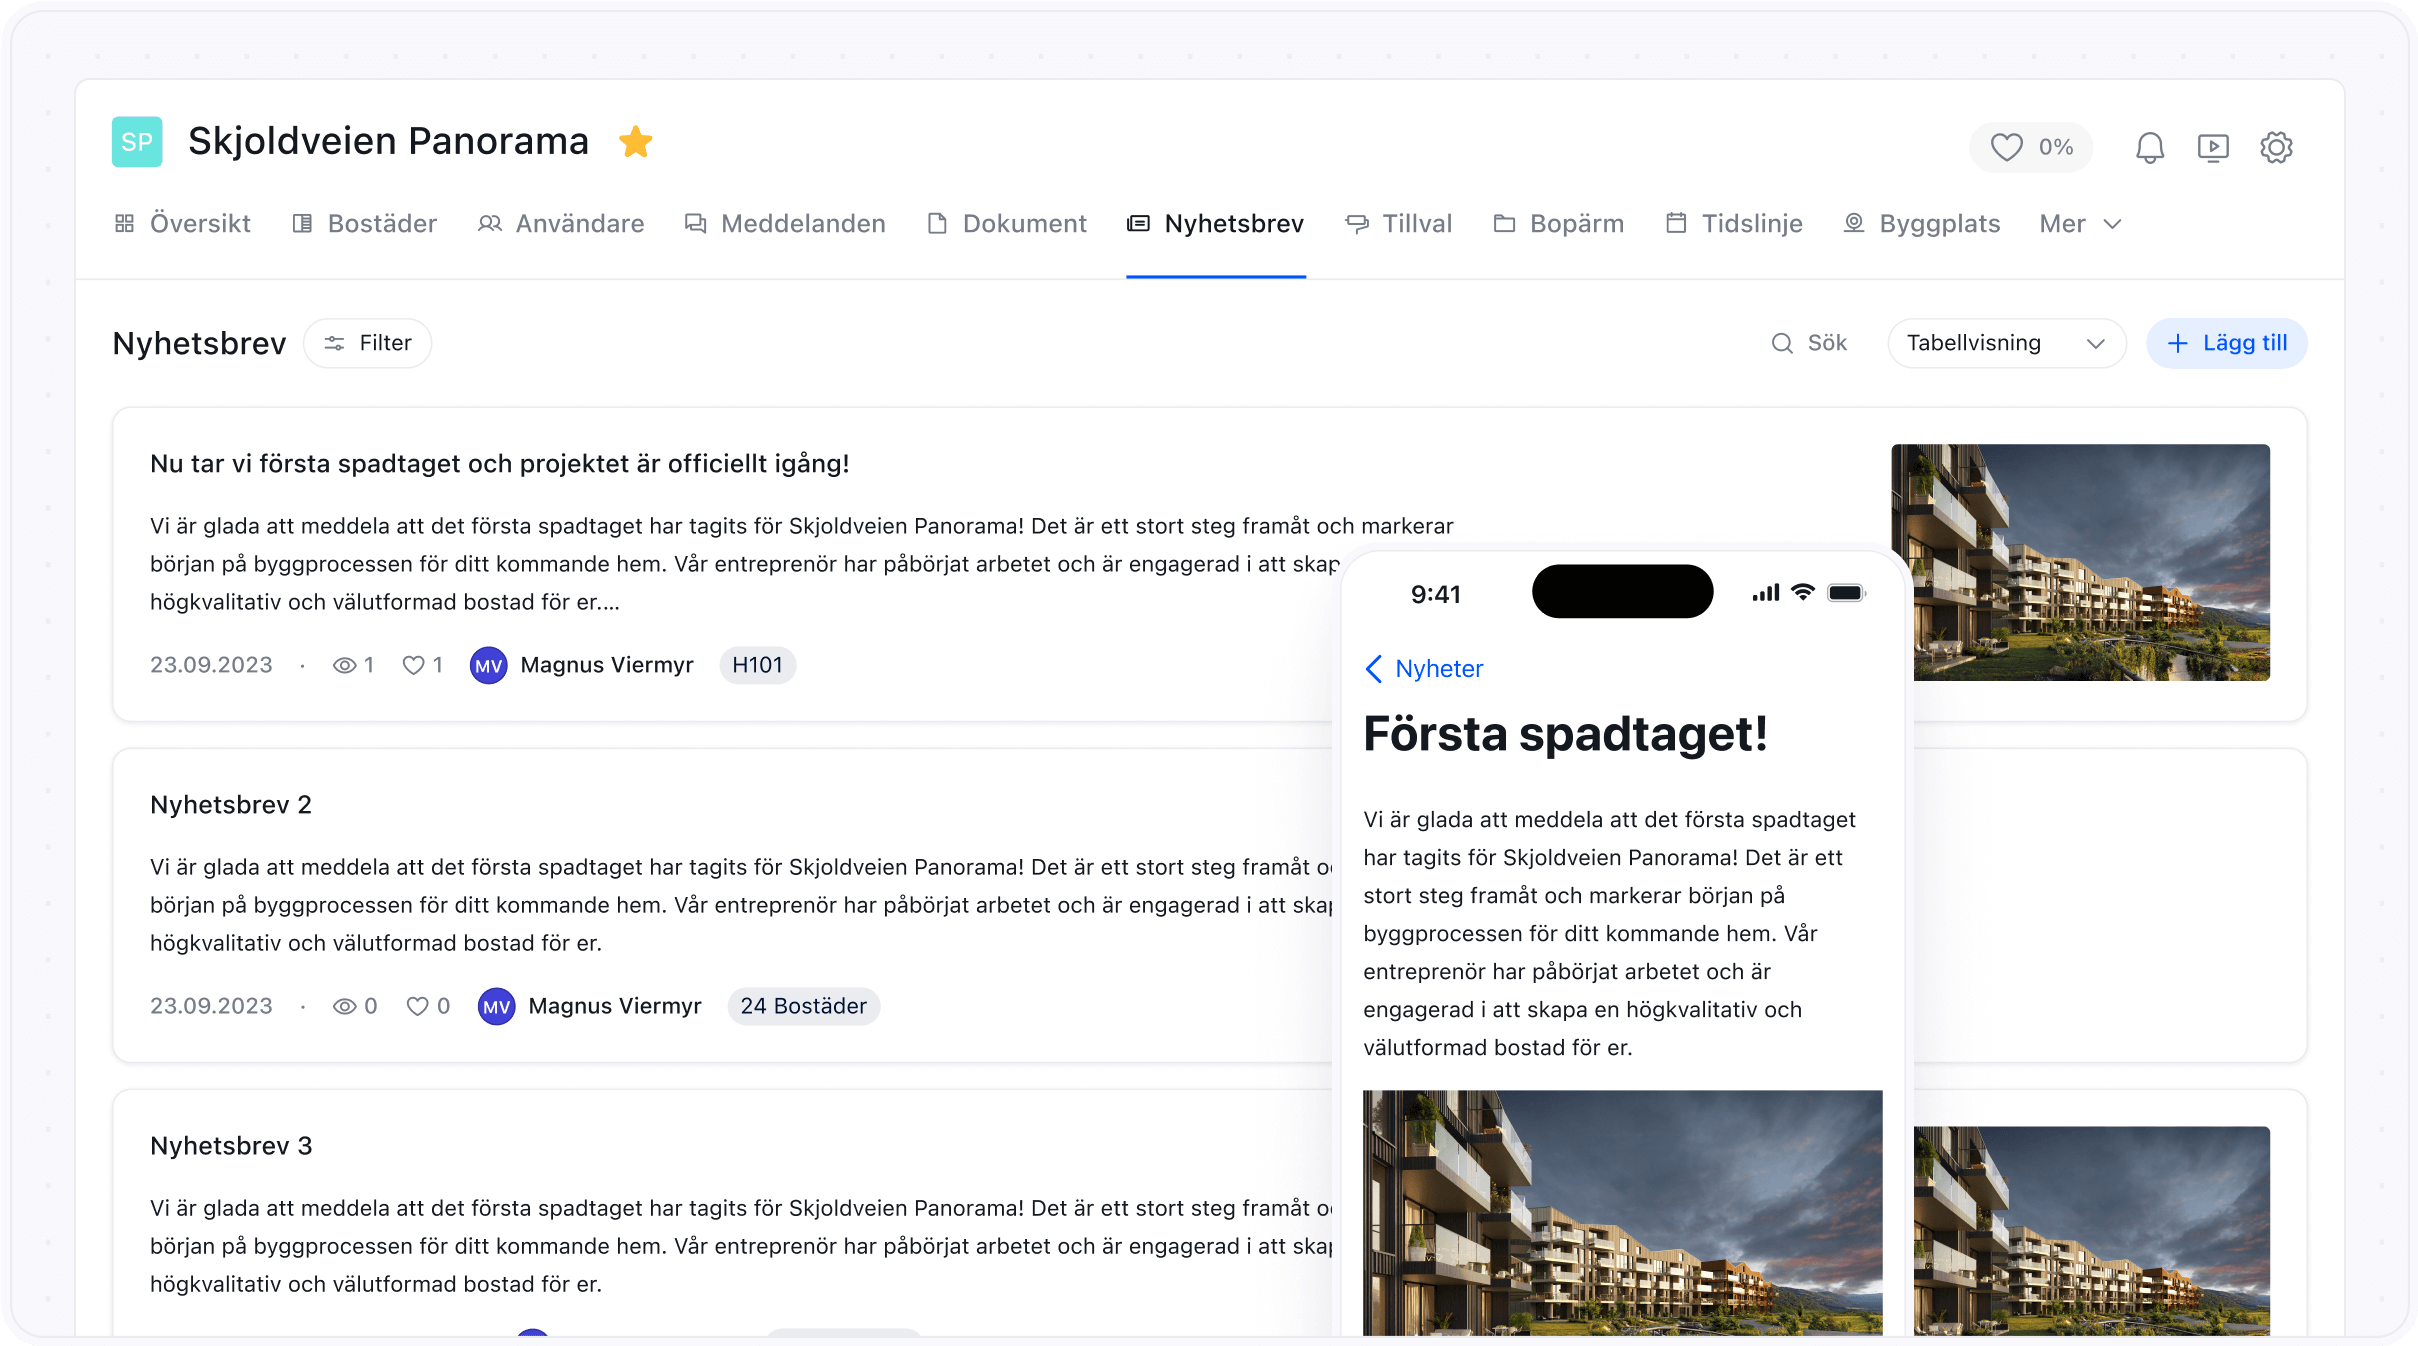The image size is (2418, 1346).
Task: Open the Filter options
Action: (368, 343)
